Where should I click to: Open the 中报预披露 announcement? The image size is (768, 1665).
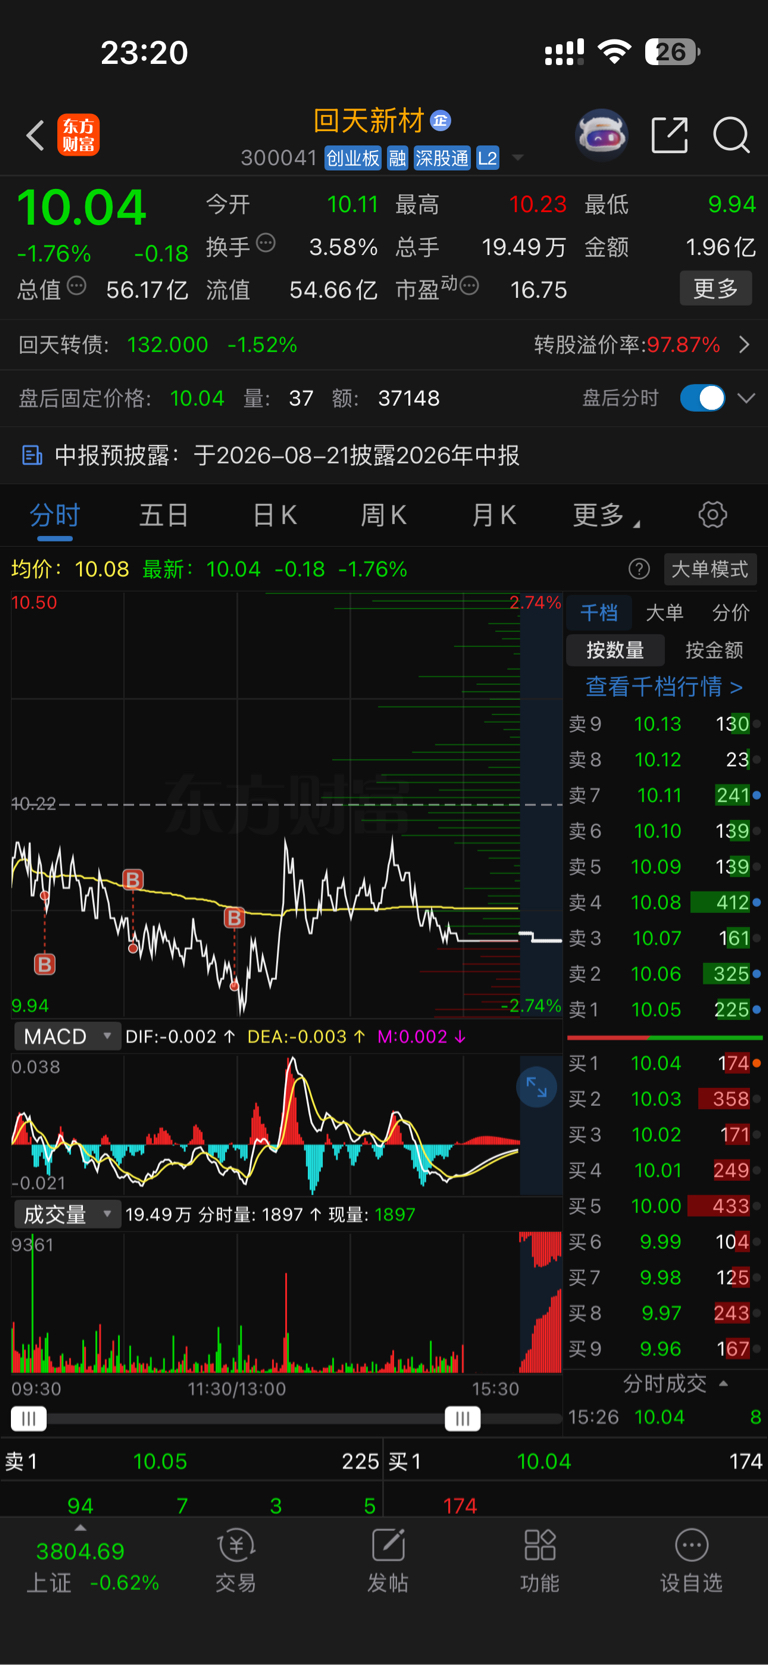pos(384,456)
